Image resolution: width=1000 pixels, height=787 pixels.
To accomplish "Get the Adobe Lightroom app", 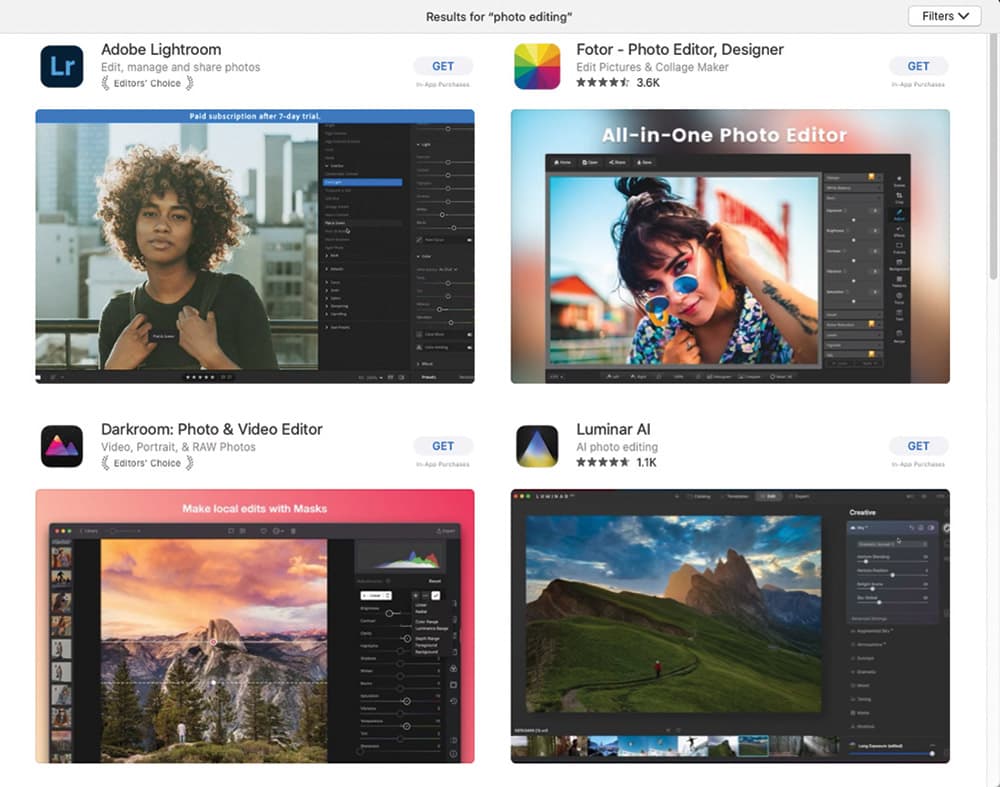I will (443, 66).
